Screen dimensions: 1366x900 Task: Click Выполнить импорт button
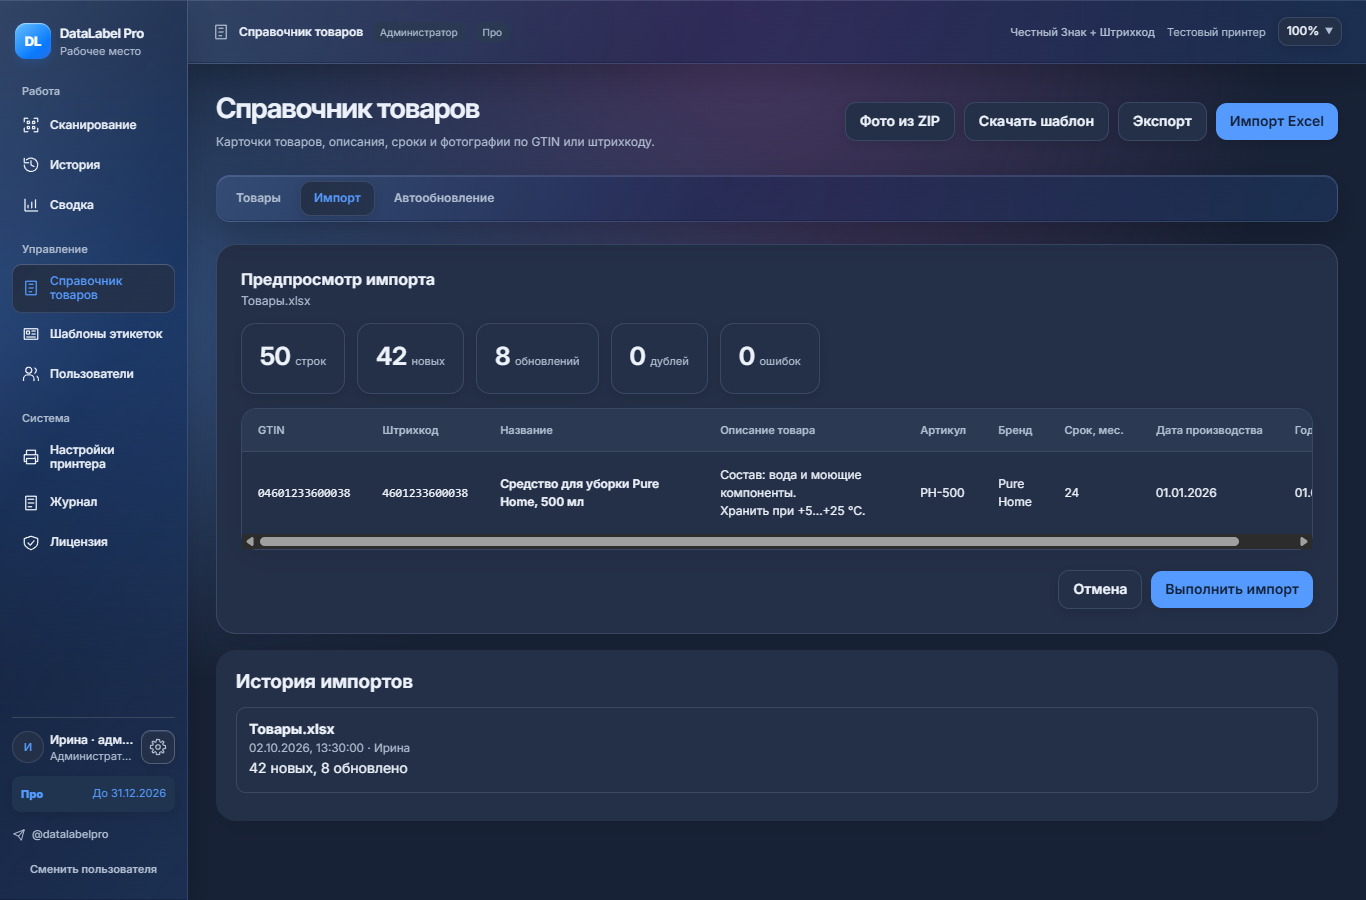[1232, 589]
